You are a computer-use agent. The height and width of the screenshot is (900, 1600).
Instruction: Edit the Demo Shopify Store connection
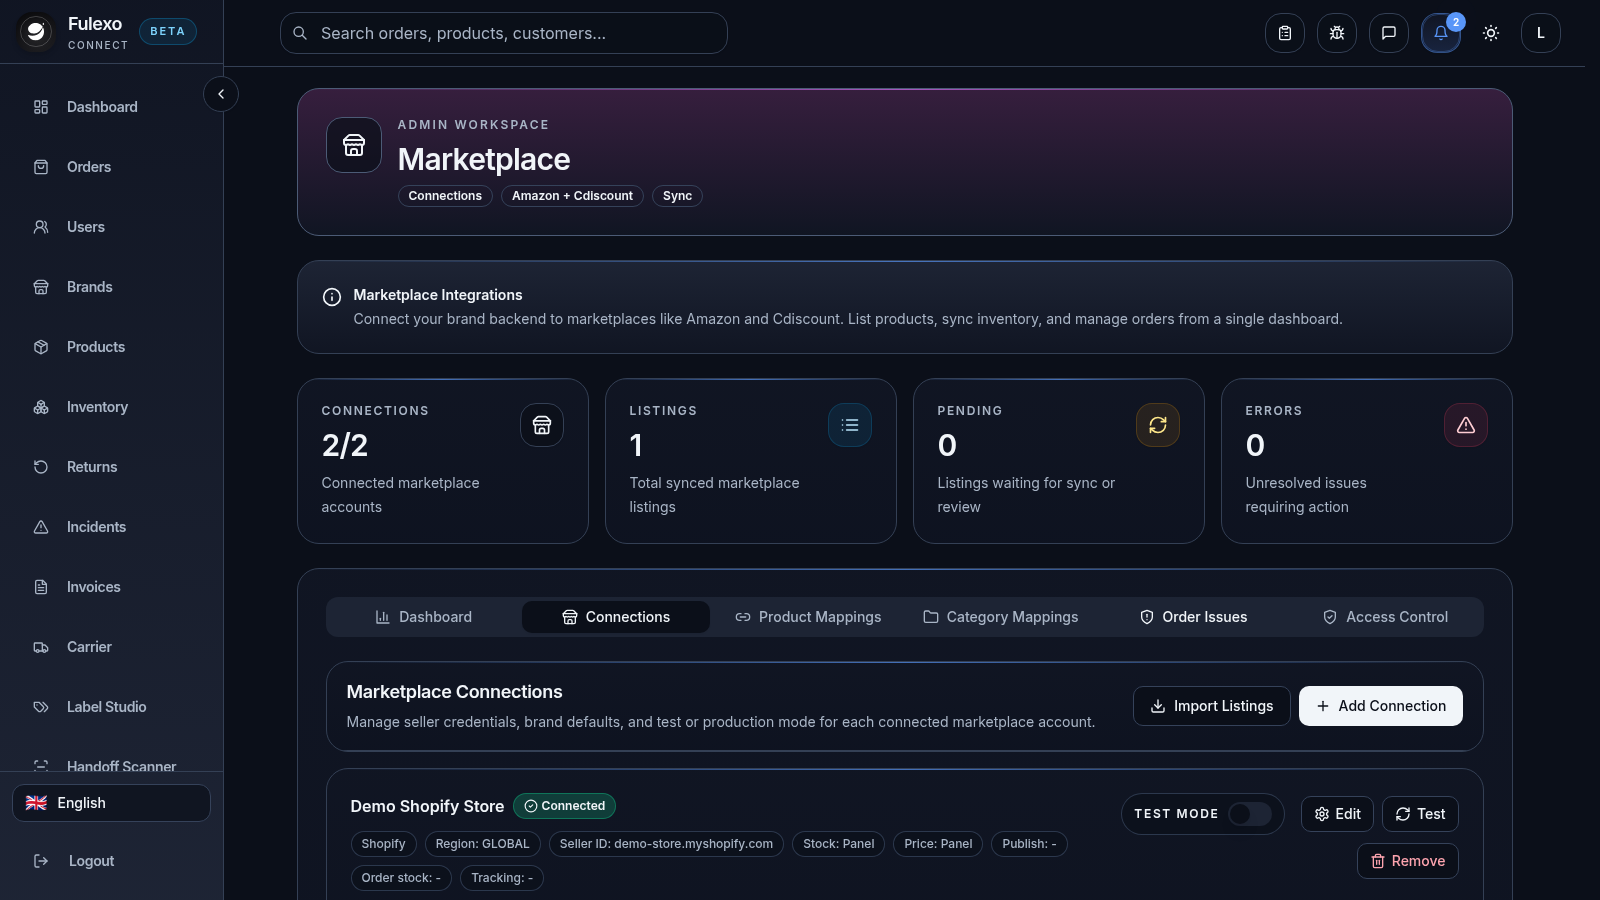pyautogui.click(x=1337, y=814)
